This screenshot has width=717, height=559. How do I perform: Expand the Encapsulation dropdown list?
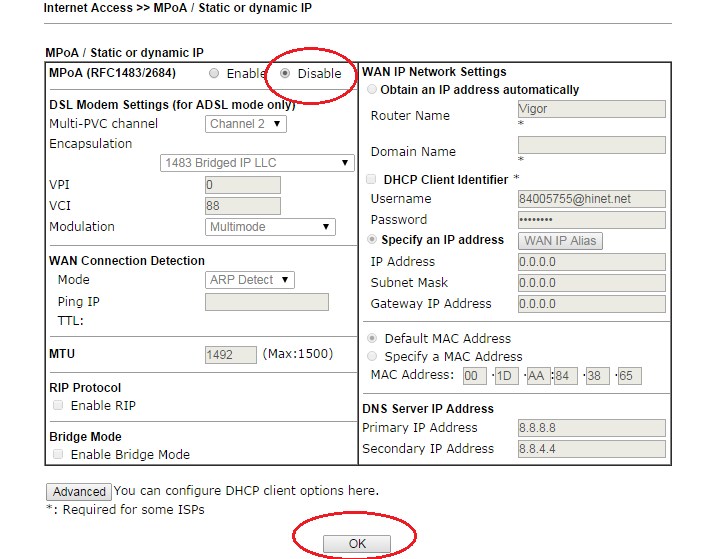pos(257,163)
